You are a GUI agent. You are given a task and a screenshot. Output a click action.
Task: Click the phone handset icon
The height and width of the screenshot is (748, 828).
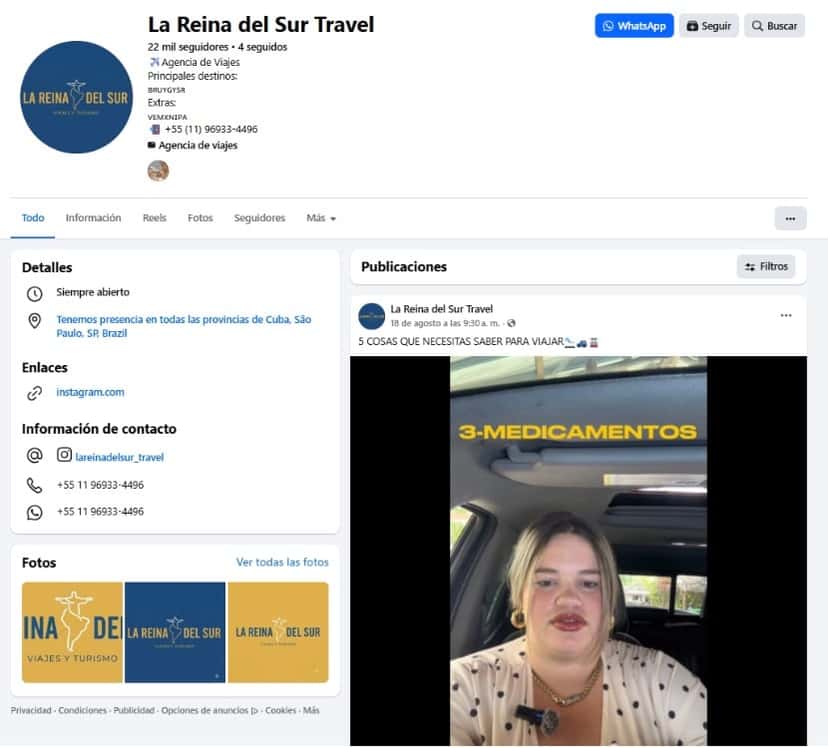click(x=35, y=485)
